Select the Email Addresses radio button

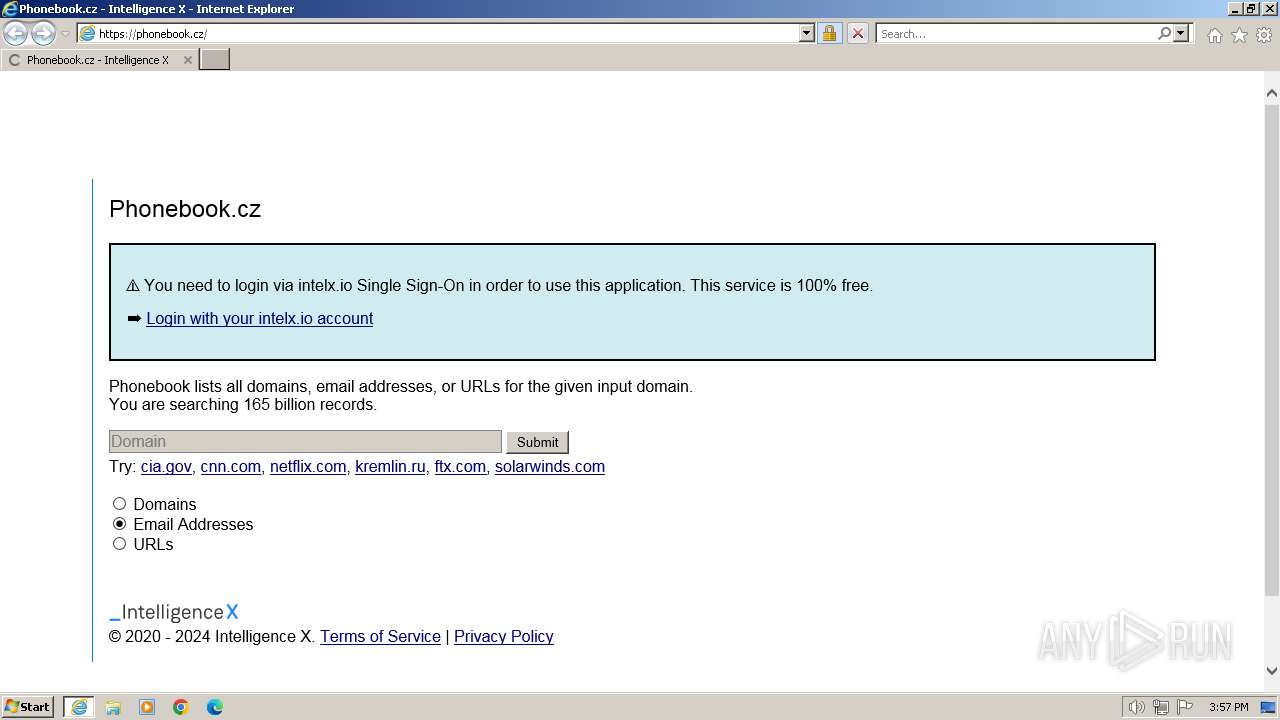pos(119,524)
